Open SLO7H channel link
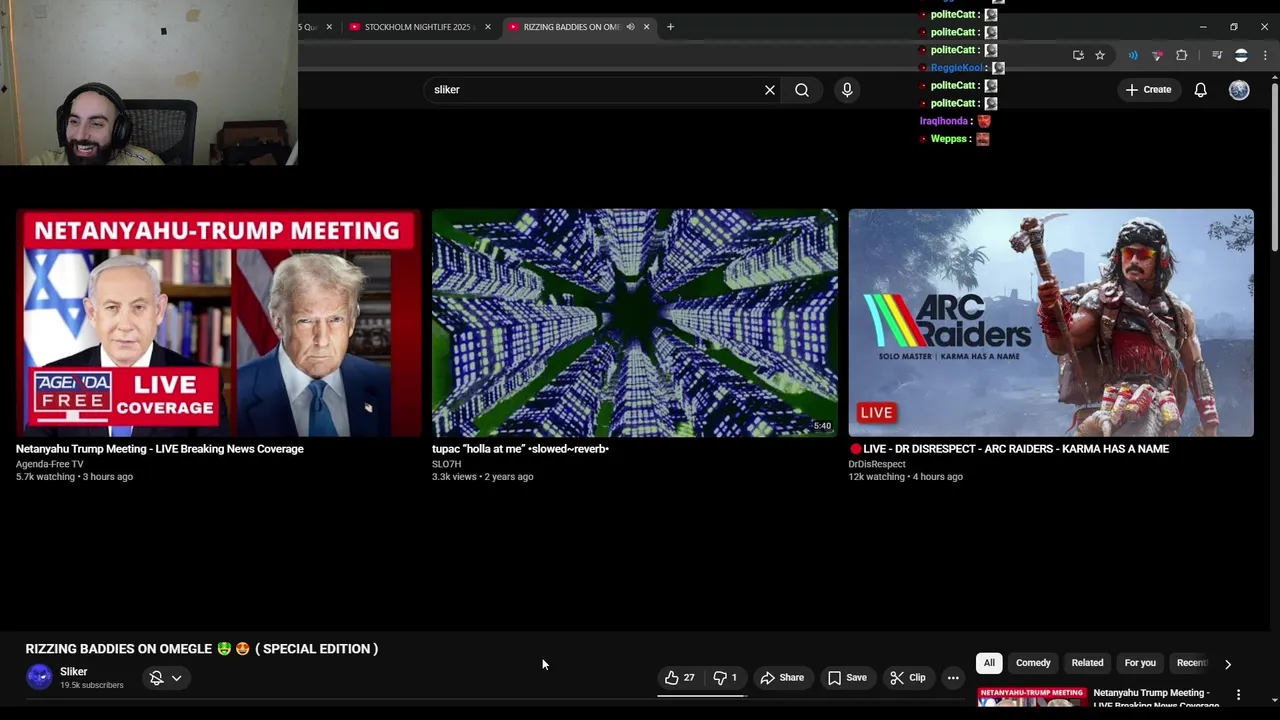Screen dimensions: 1280x720 point(447,464)
